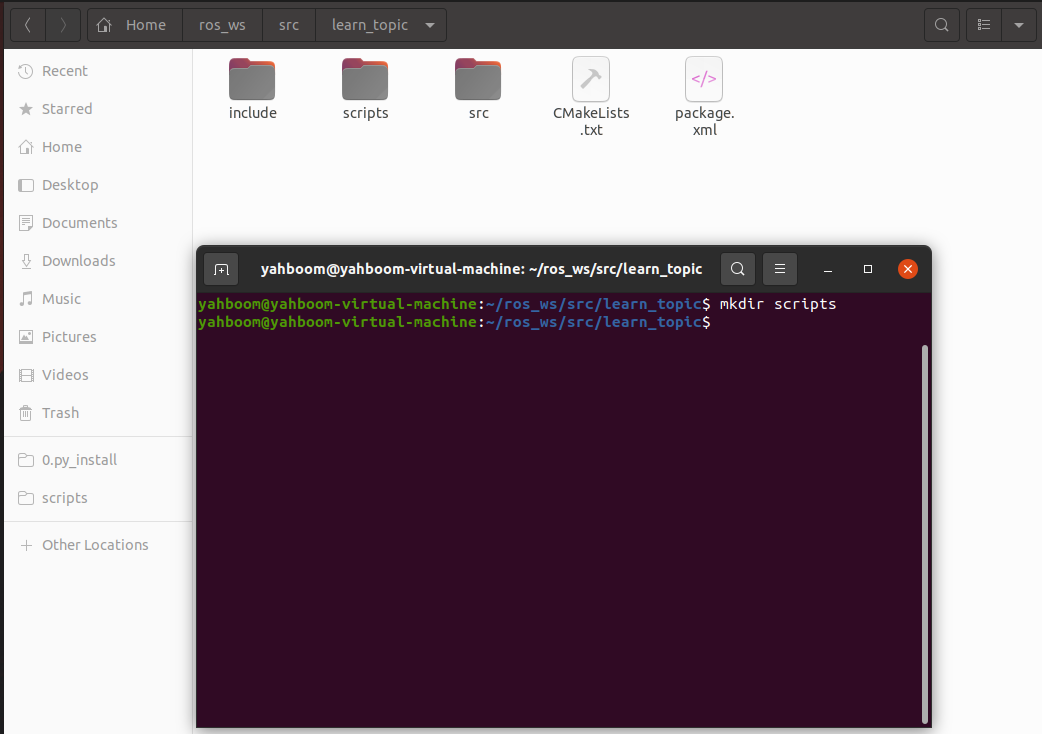Open Other Locations in the sidebar
This screenshot has width=1042, height=734.
point(98,545)
